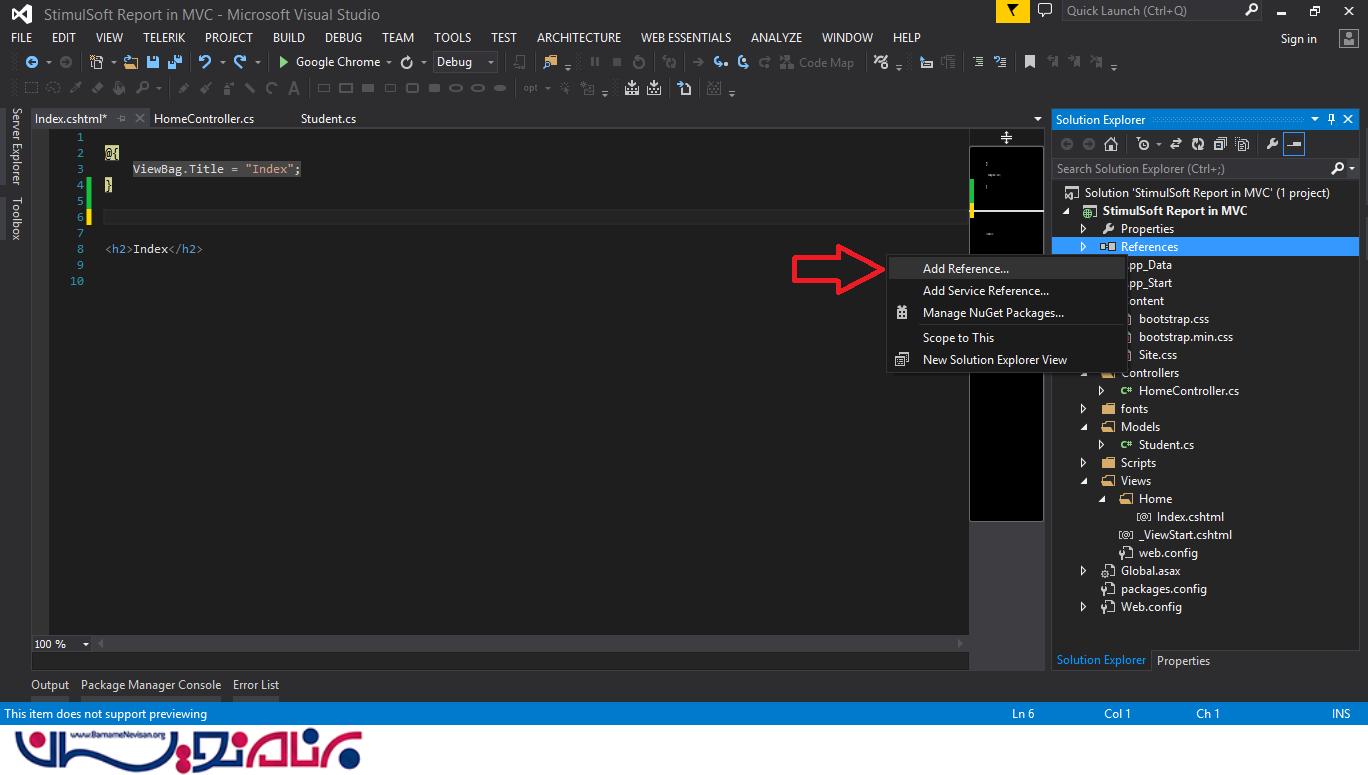Choose Add Reference... from the context menu
The width and height of the screenshot is (1368, 775).
coord(965,269)
